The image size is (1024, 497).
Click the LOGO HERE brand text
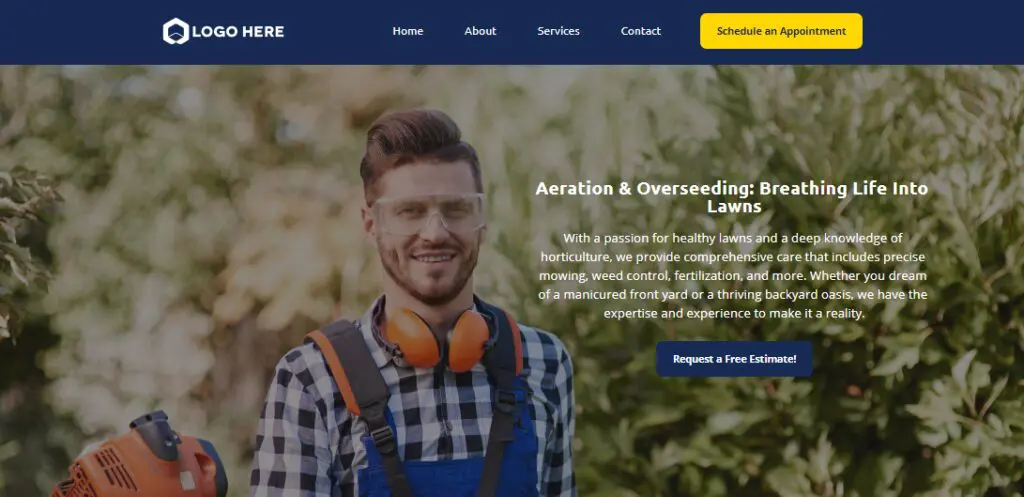(x=238, y=31)
